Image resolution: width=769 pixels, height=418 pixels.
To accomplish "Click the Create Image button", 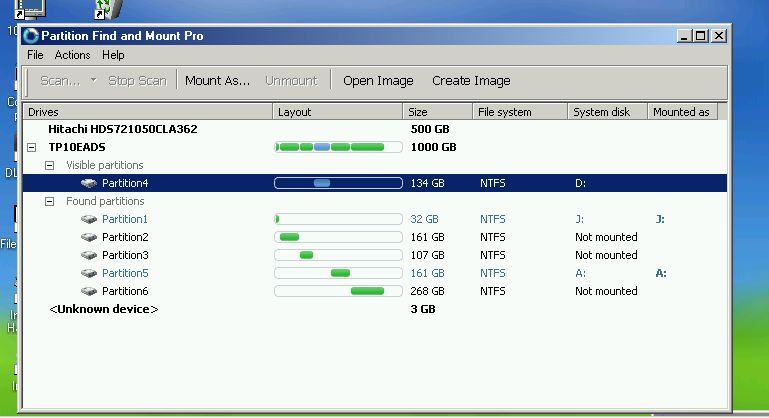I will pyautogui.click(x=471, y=80).
